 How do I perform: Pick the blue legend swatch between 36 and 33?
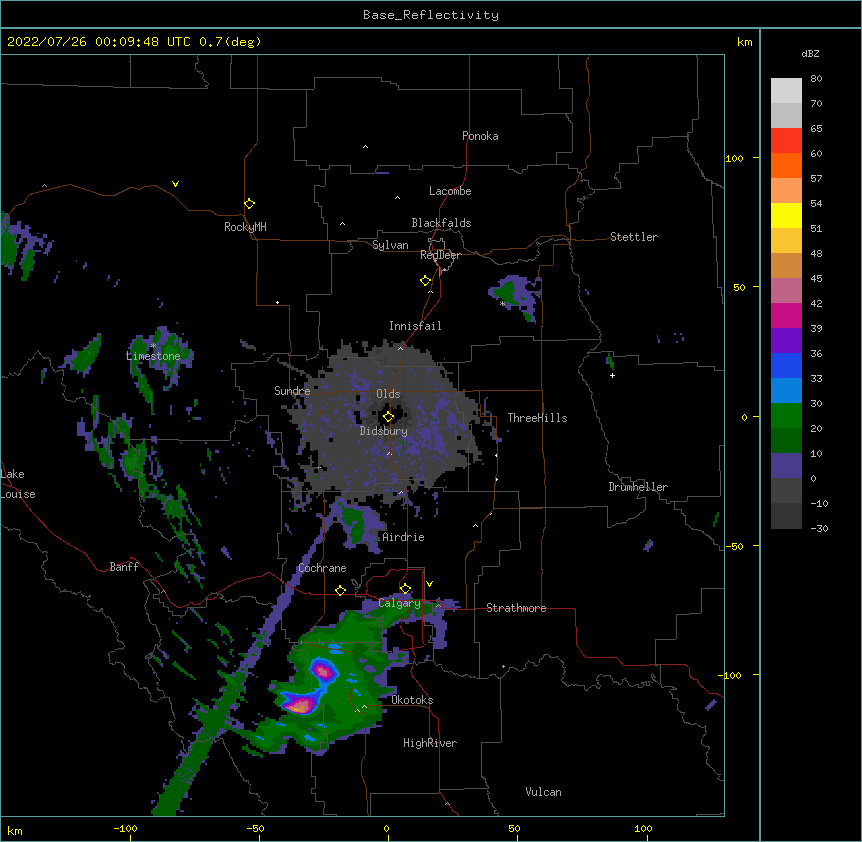coord(786,365)
